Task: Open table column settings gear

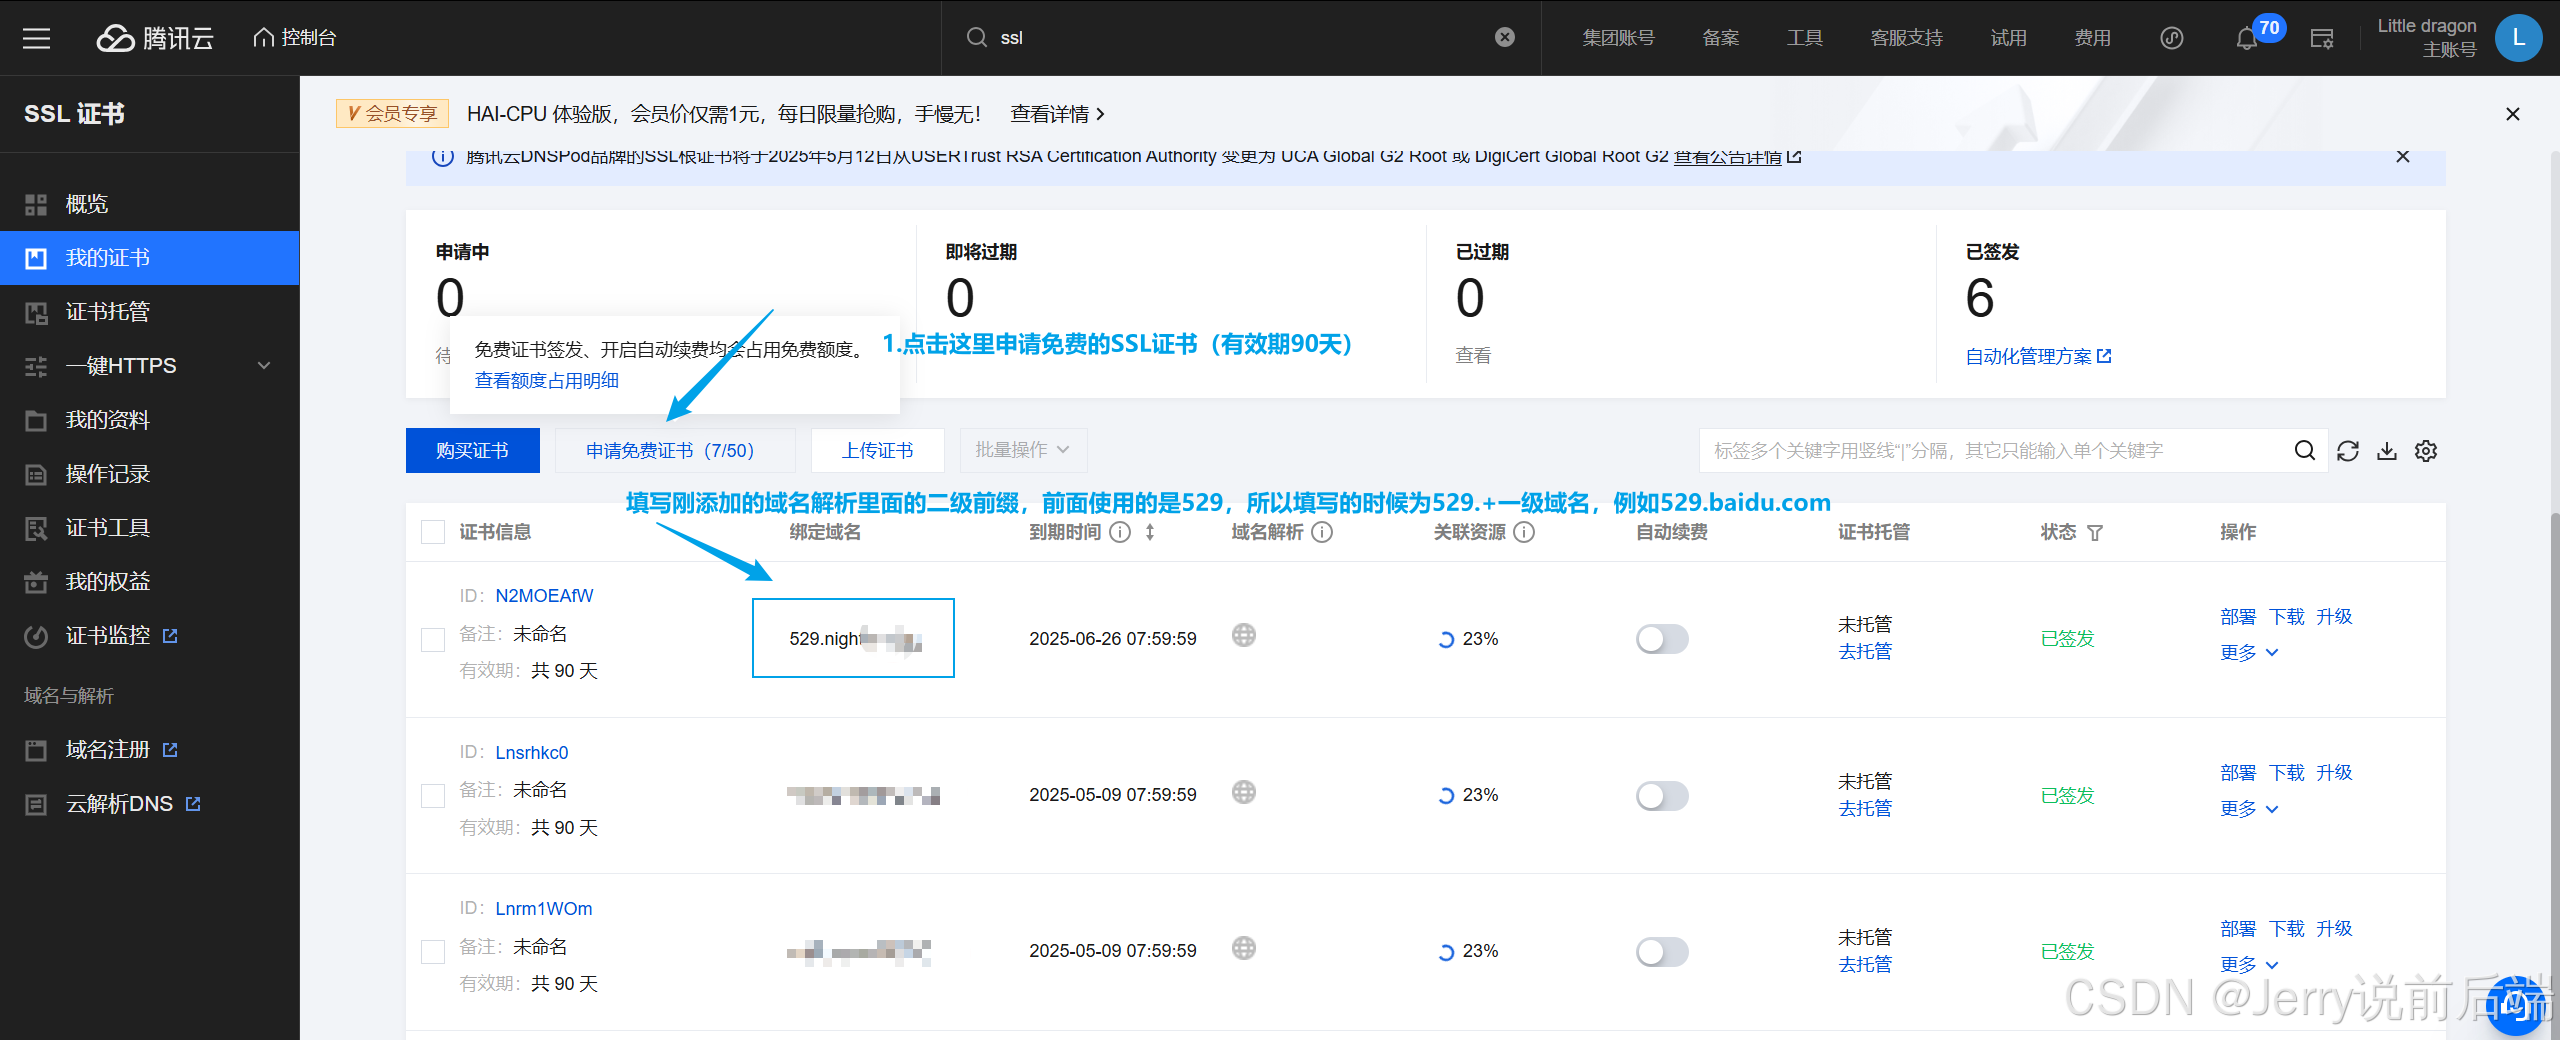Action: tap(2425, 451)
